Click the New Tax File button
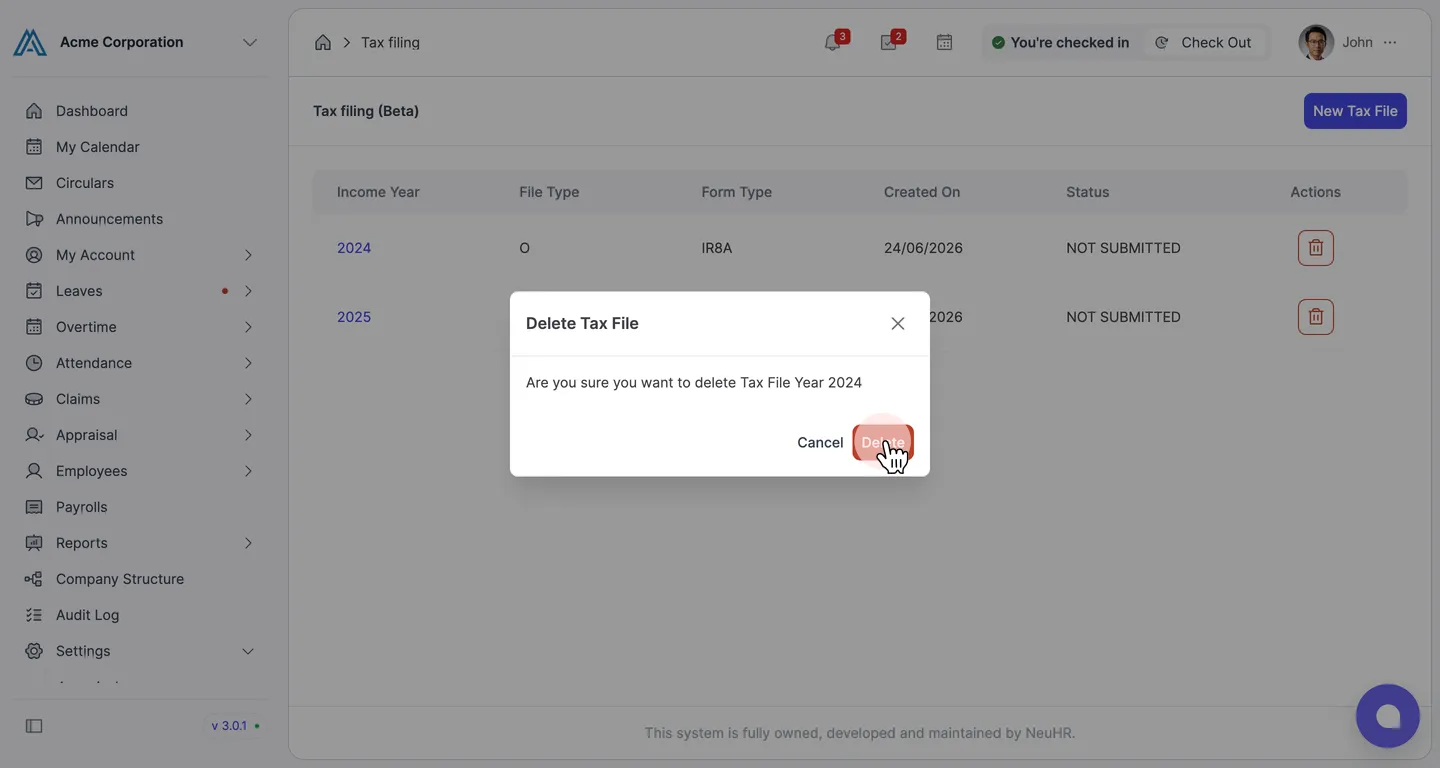The image size is (1440, 768). (x=1355, y=111)
